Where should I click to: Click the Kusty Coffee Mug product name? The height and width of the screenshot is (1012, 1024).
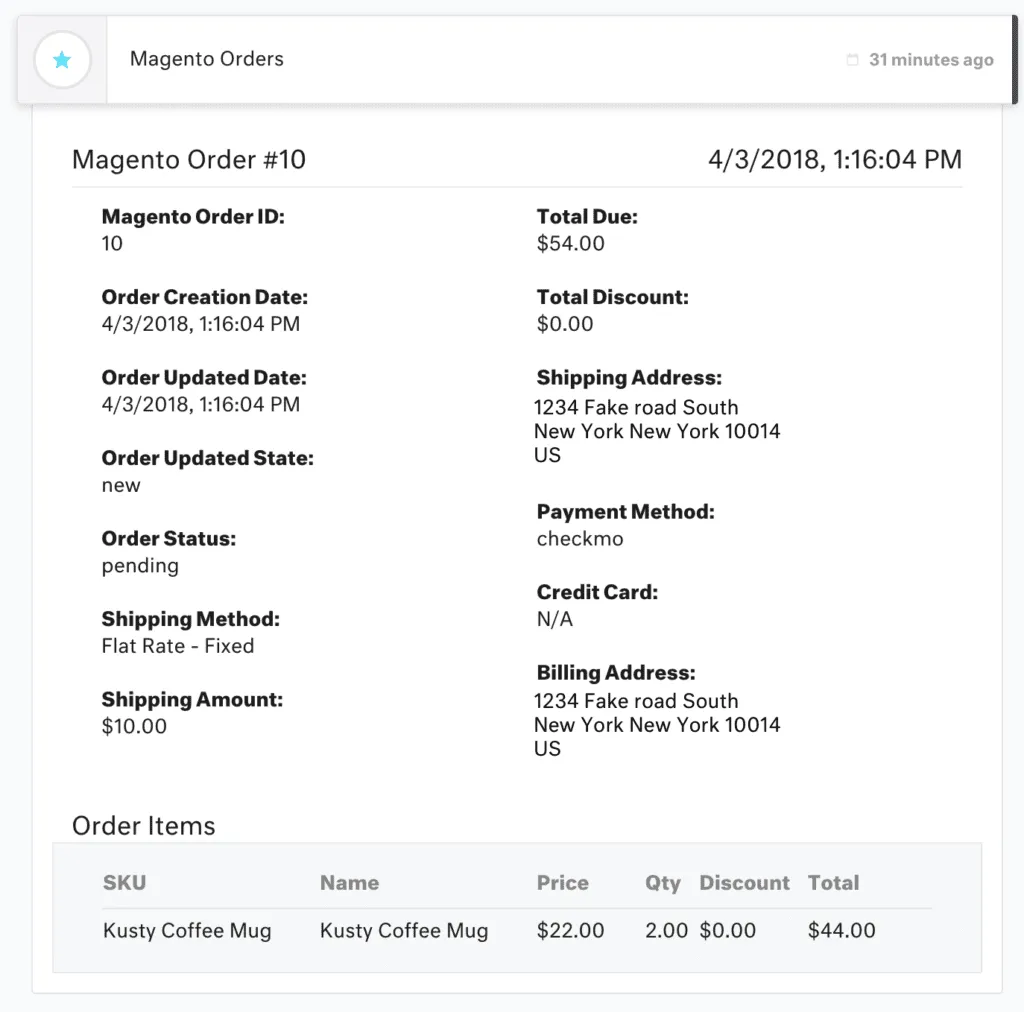click(404, 931)
